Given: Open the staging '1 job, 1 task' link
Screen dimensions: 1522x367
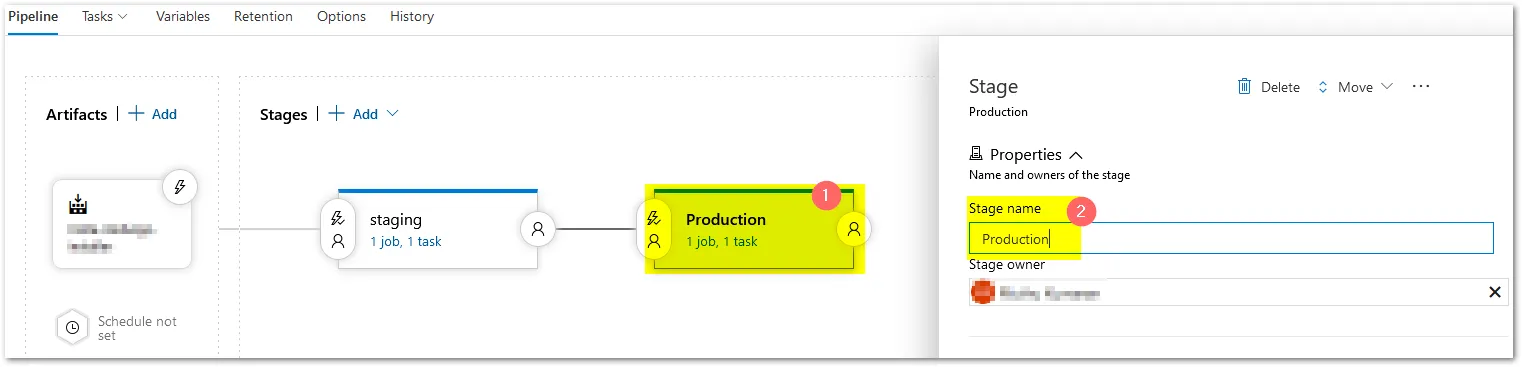Looking at the screenshot, I should (x=406, y=241).
